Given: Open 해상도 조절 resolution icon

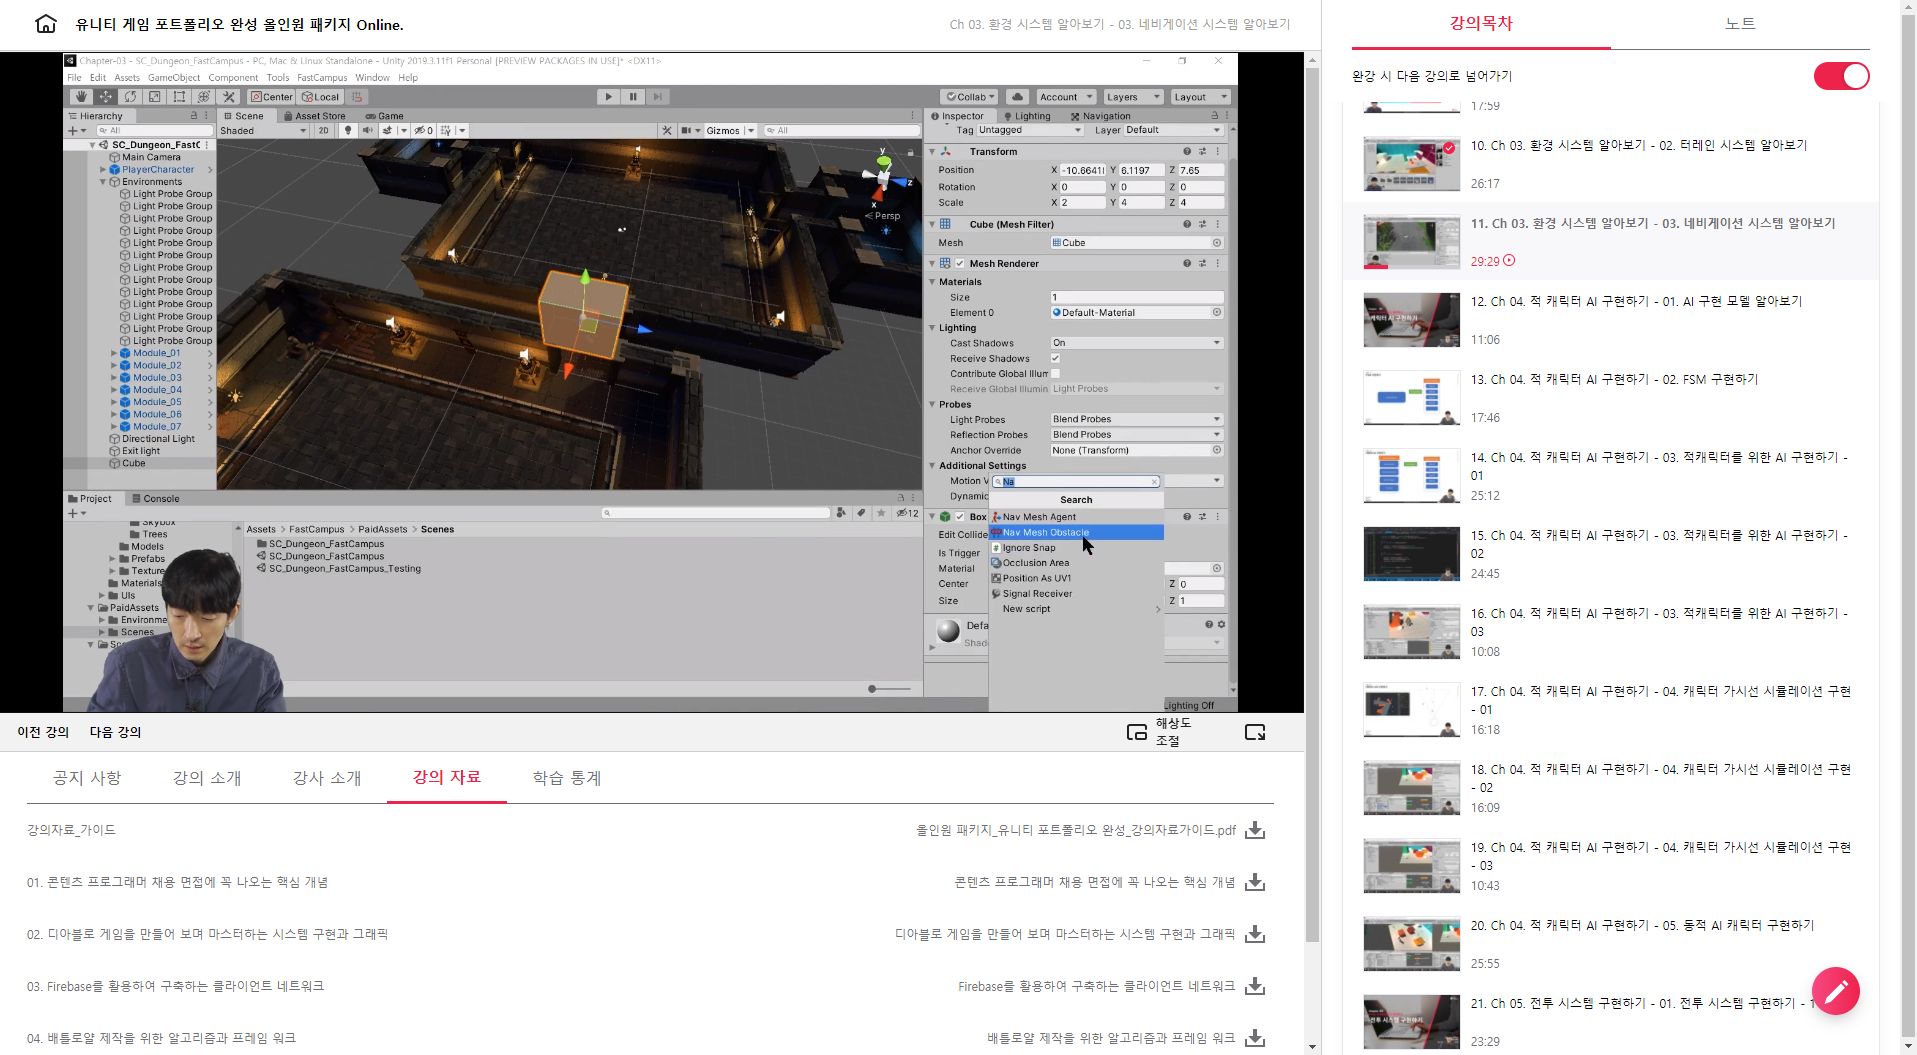Looking at the screenshot, I should click(x=1137, y=732).
